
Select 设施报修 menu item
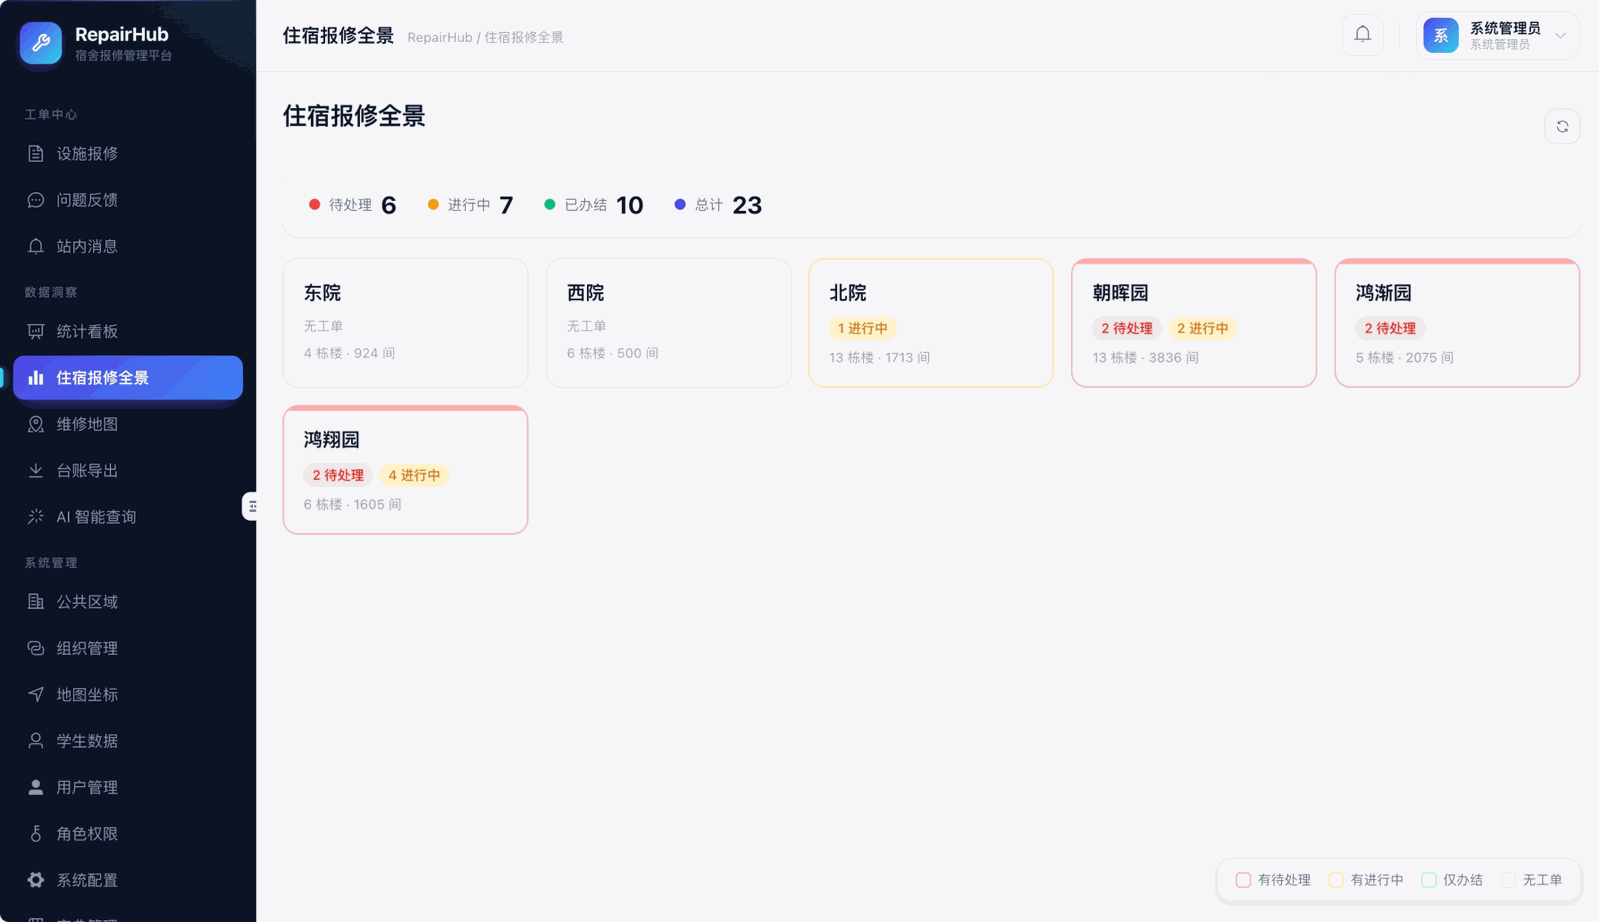[128, 153]
